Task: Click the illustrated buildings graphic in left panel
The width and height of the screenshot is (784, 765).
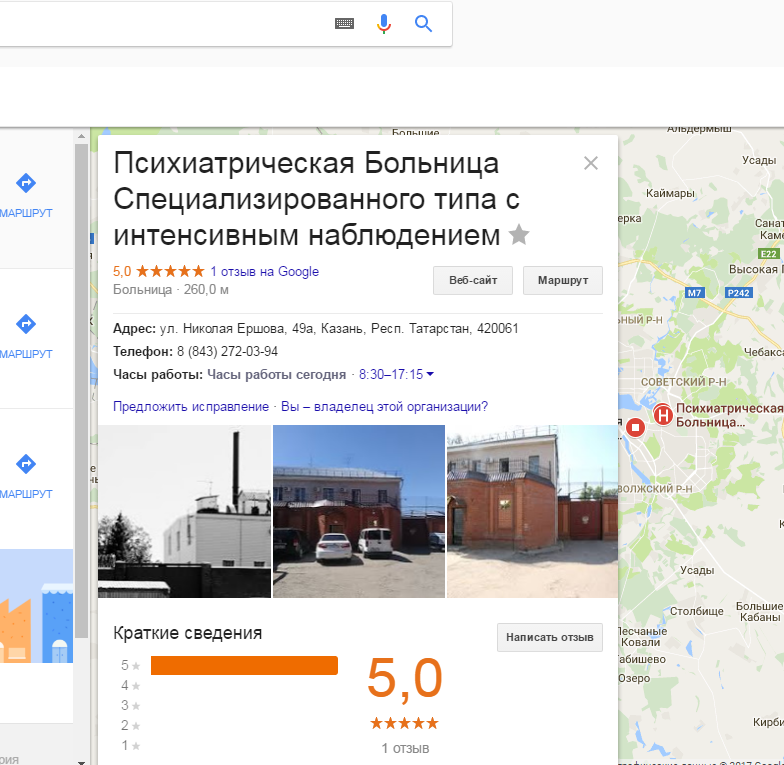Action: pyautogui.click(x=36, y=606)
